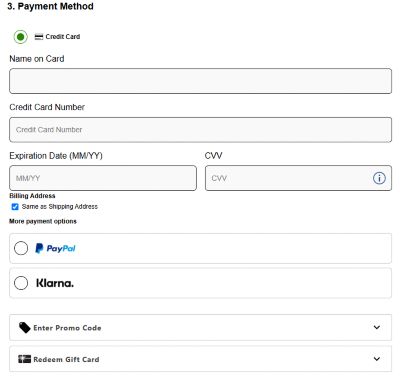Expand gift card chevron arrow
The image size is (400, 380).
tap(377, 359)
